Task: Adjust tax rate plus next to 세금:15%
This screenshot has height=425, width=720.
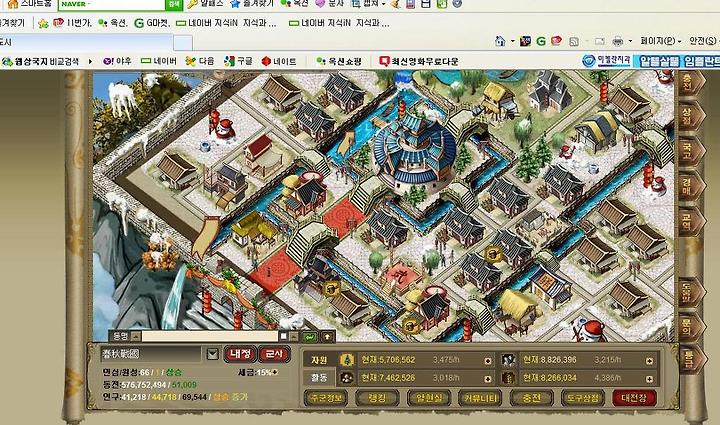Action: coord(276,372)
